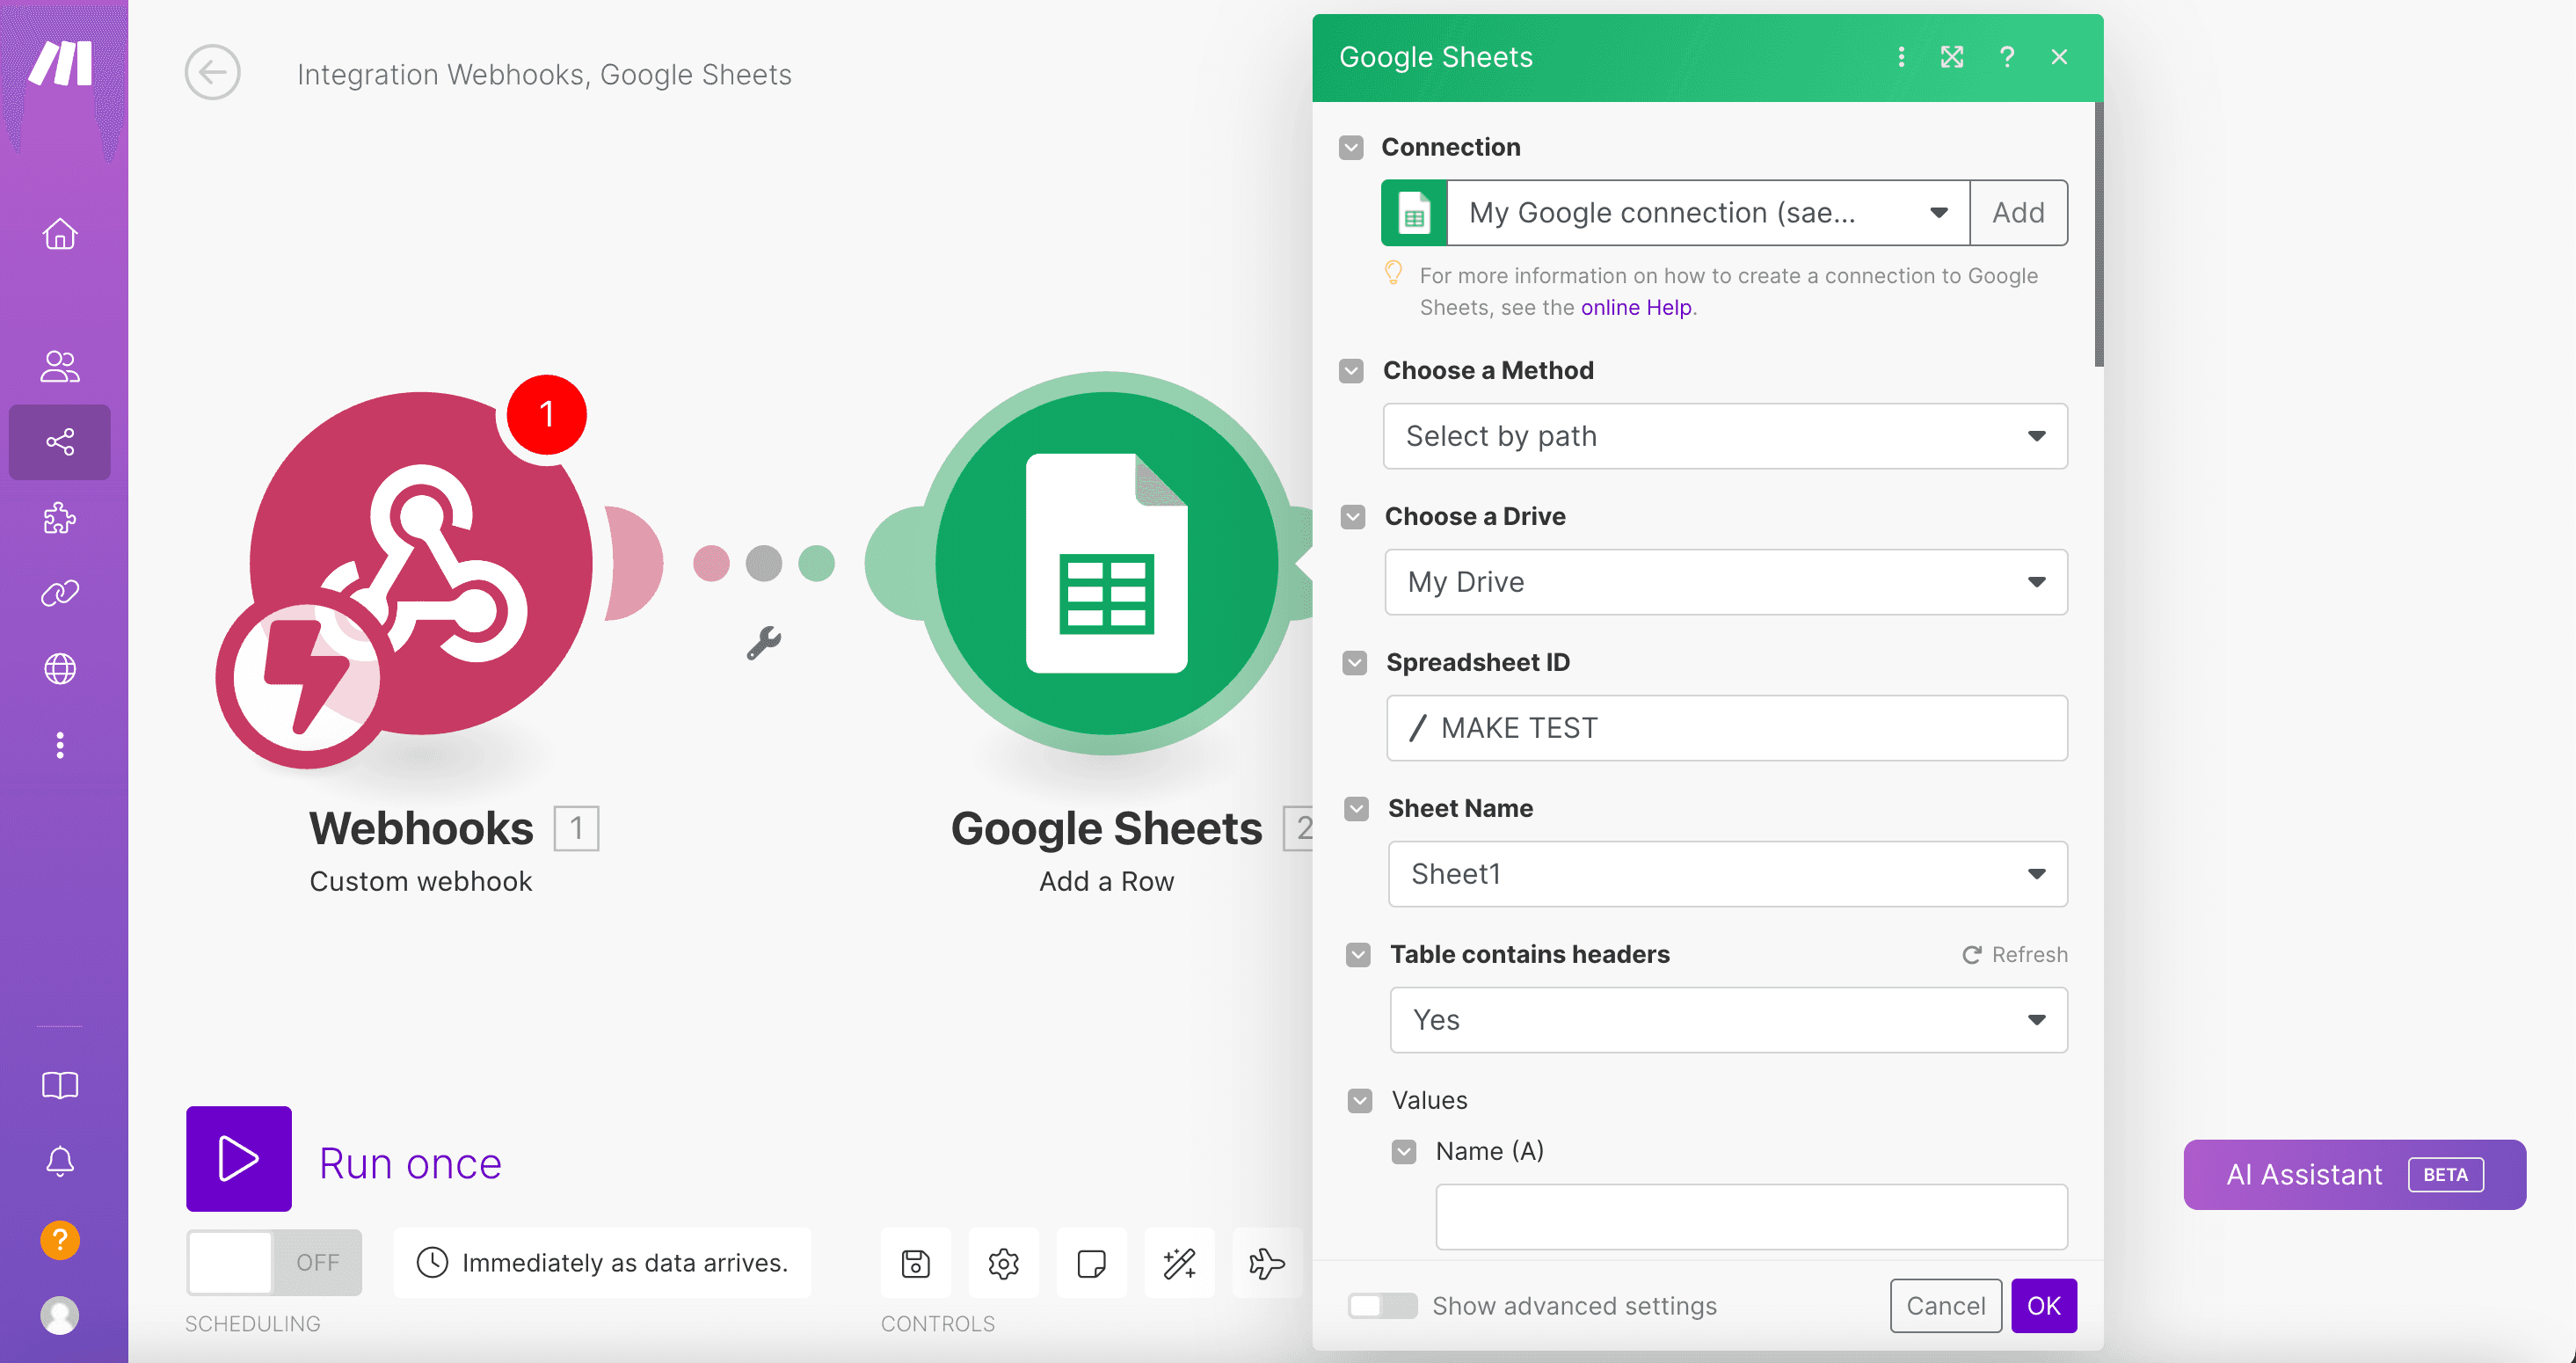Click the Google Sheets "Add a Row" label
Viewport: 2576px width, 1363px height.
[1107, 881]
